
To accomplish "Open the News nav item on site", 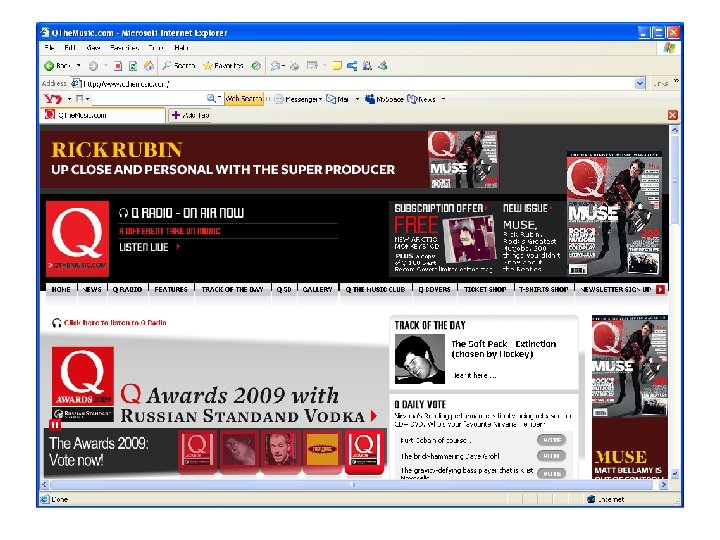I will 92,290.
